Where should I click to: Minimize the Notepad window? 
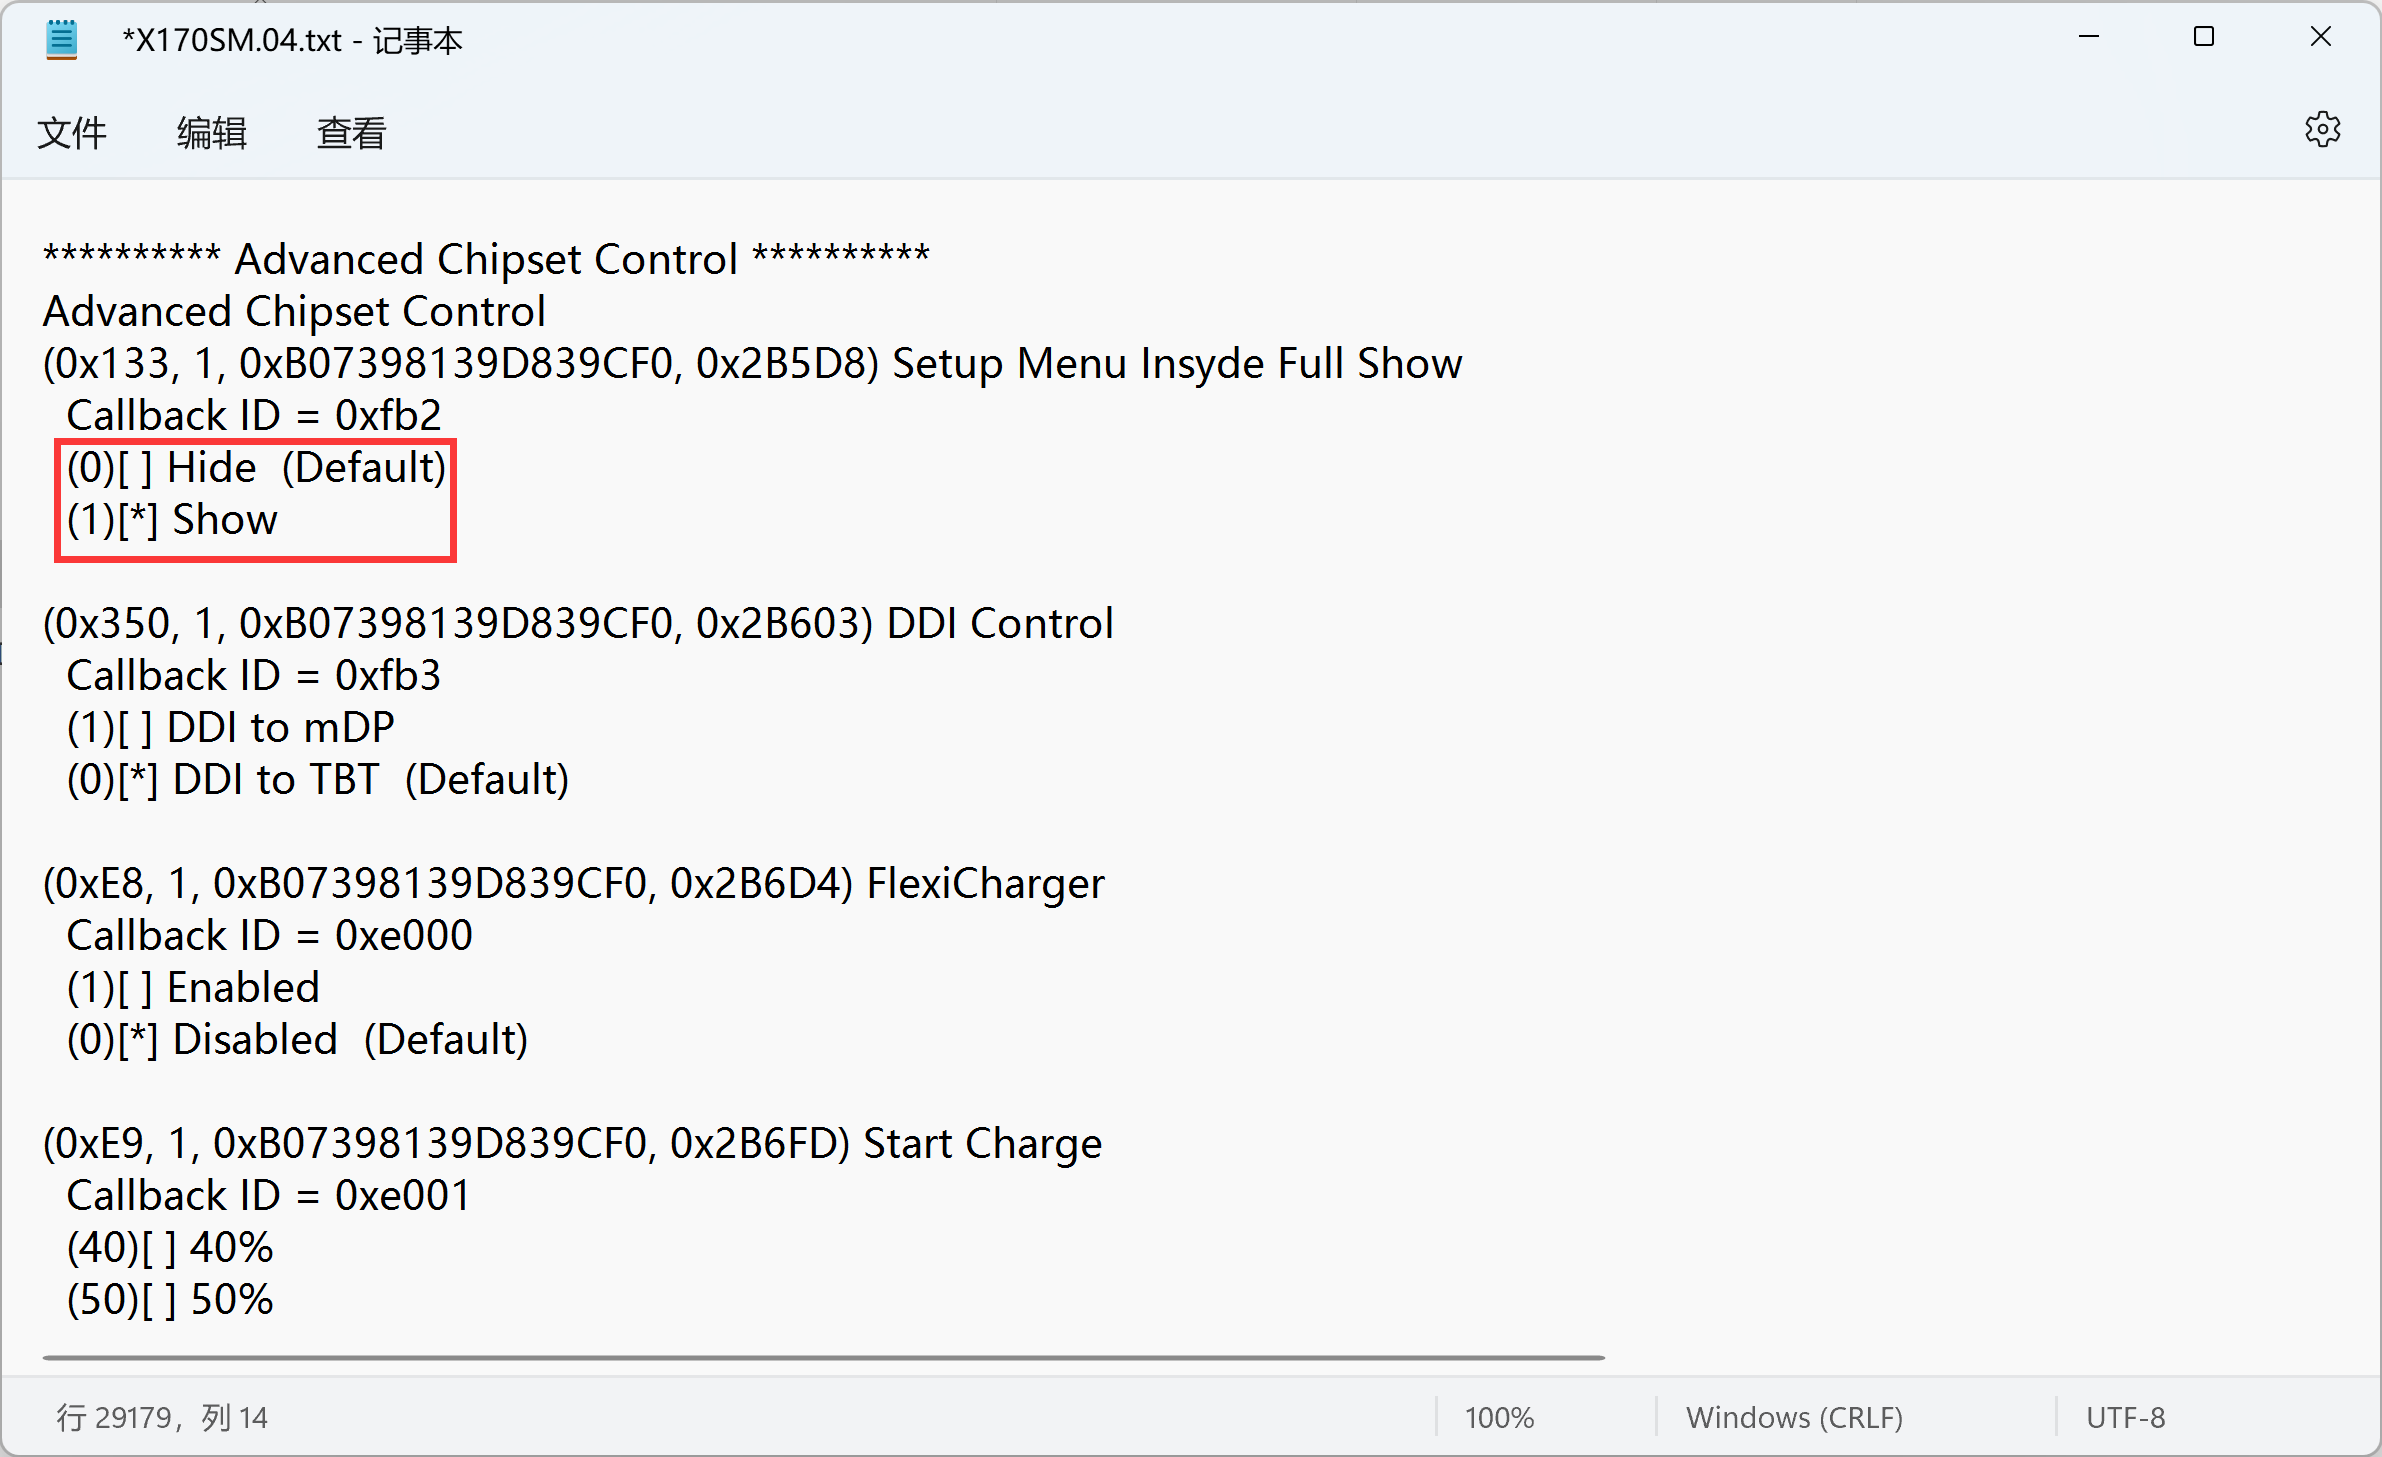(2088, 38)
